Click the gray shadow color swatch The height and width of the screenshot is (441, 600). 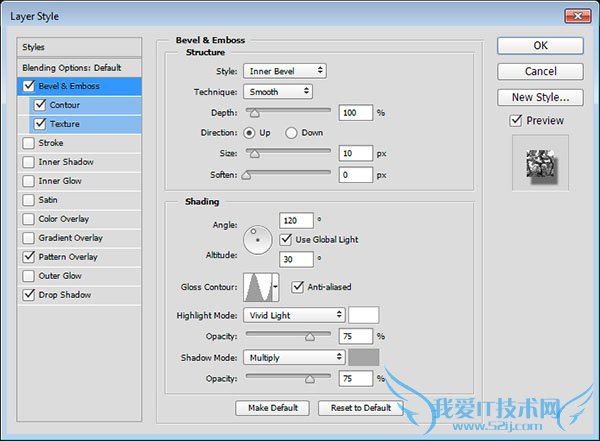click(x=364, y=357)
